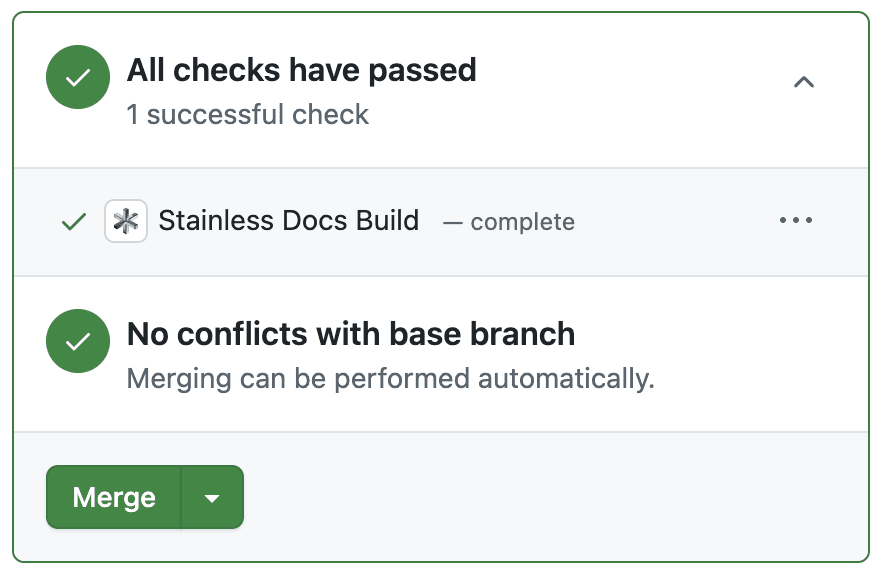Click the green check circle beside All checks passed
Screen dimensions: 882x574
(x=78, y=77)
